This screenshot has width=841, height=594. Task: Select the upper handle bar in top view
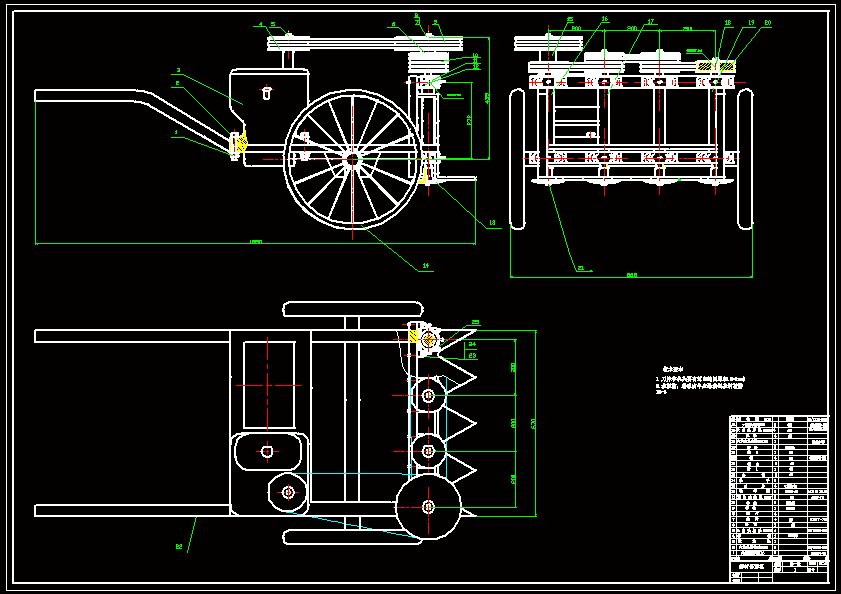pos(130,336)
